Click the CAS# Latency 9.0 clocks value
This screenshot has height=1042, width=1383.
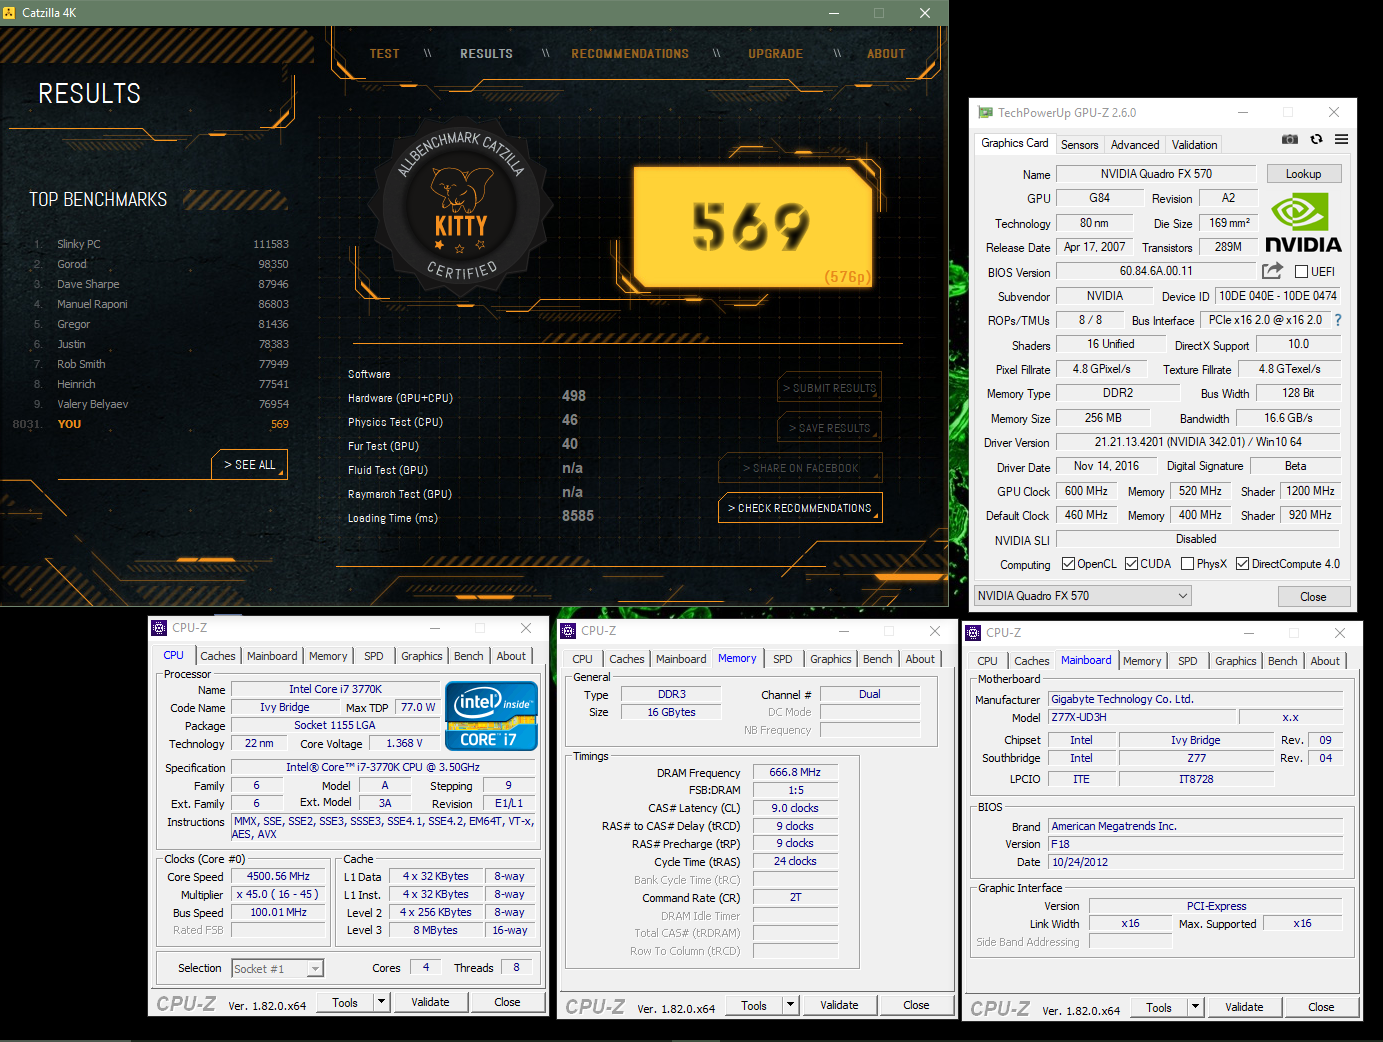tap(795, 808)
